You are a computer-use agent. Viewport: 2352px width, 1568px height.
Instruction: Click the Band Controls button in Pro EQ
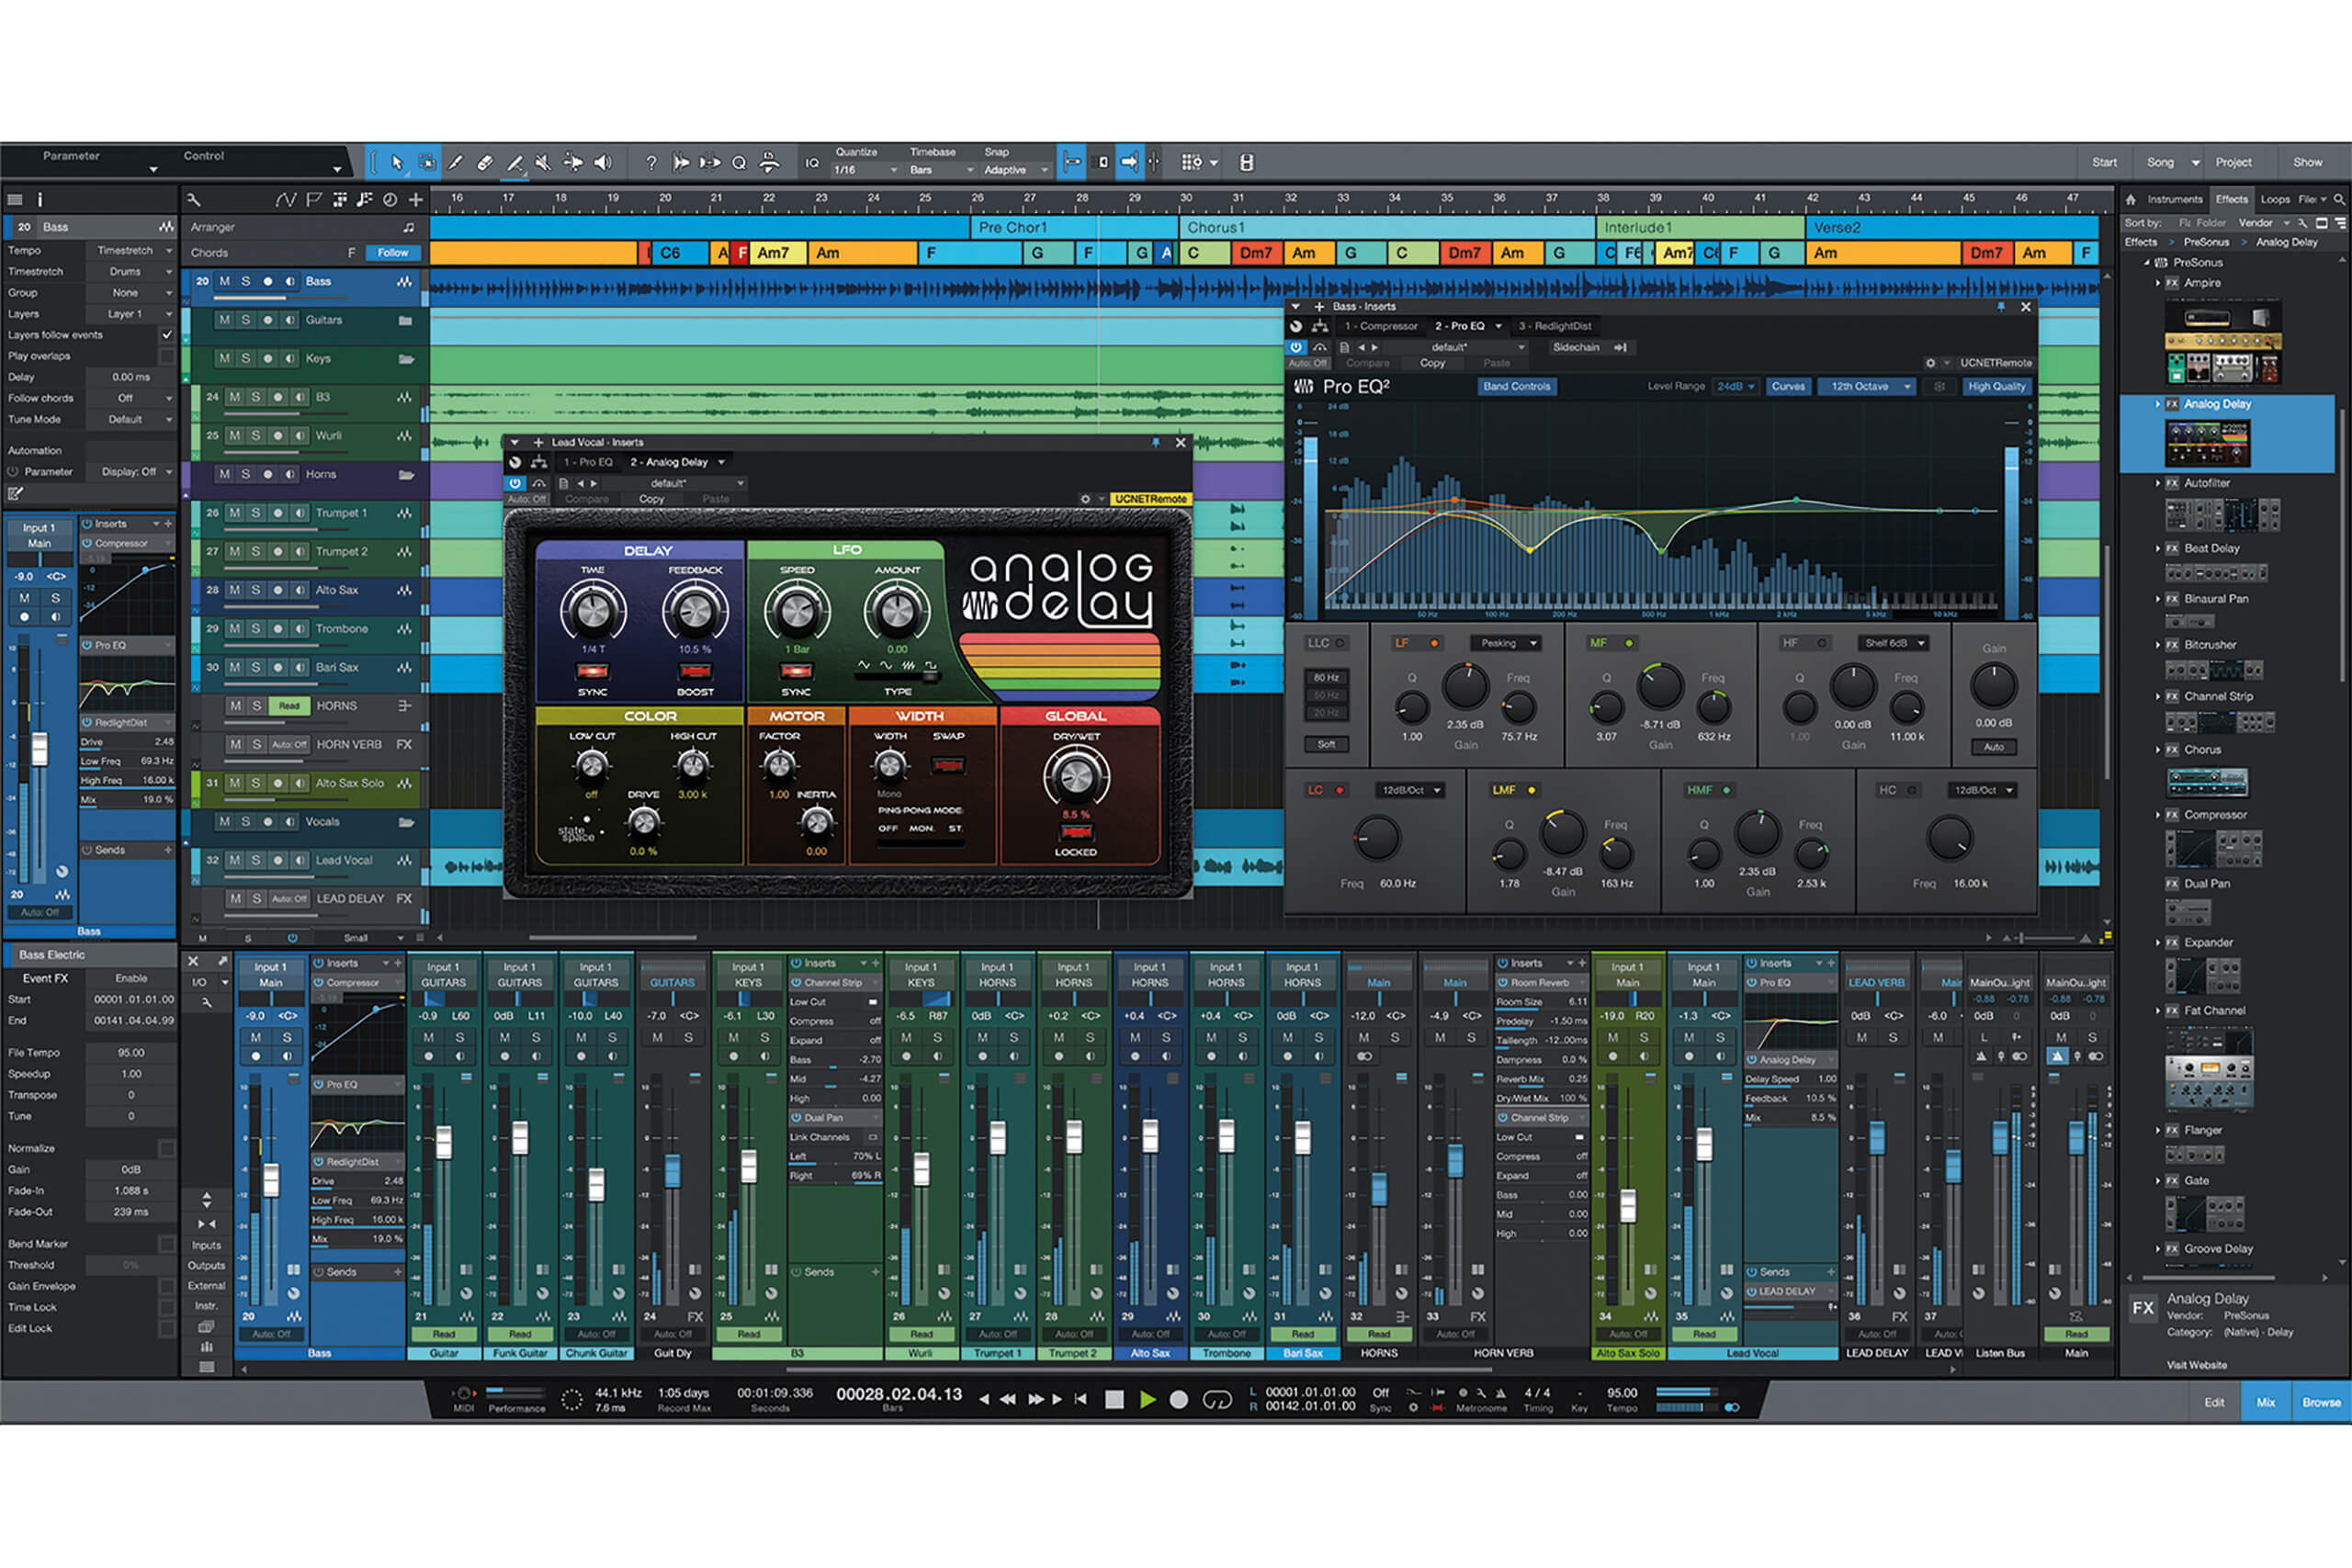click(1516, 386)
